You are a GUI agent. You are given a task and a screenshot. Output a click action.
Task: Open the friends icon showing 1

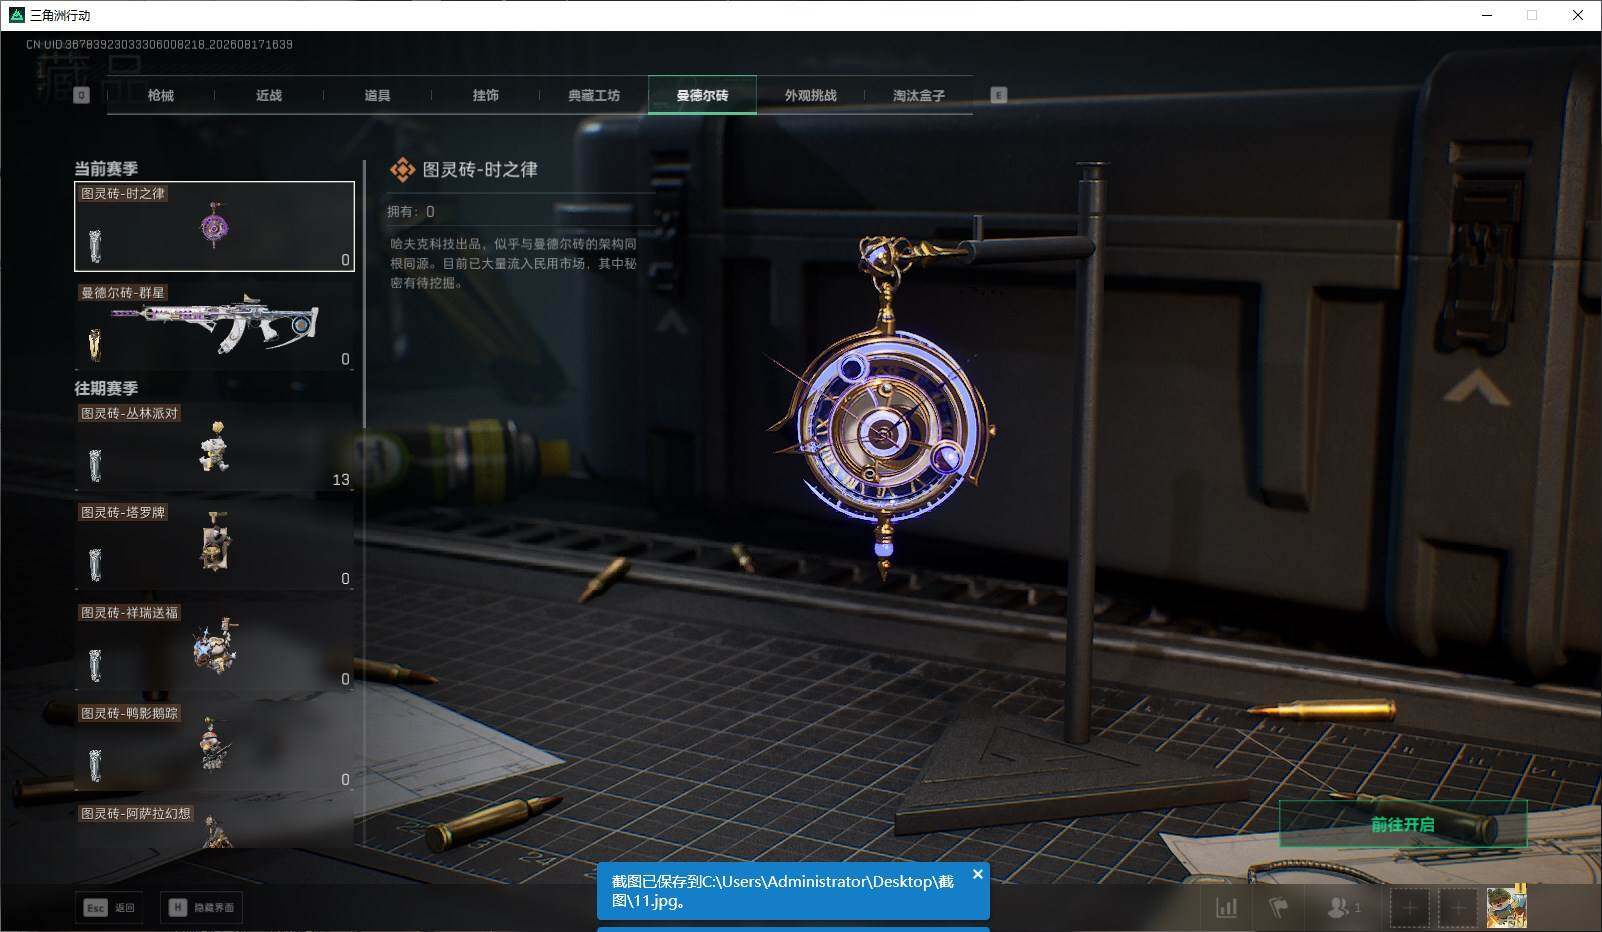click(1343, 907)
